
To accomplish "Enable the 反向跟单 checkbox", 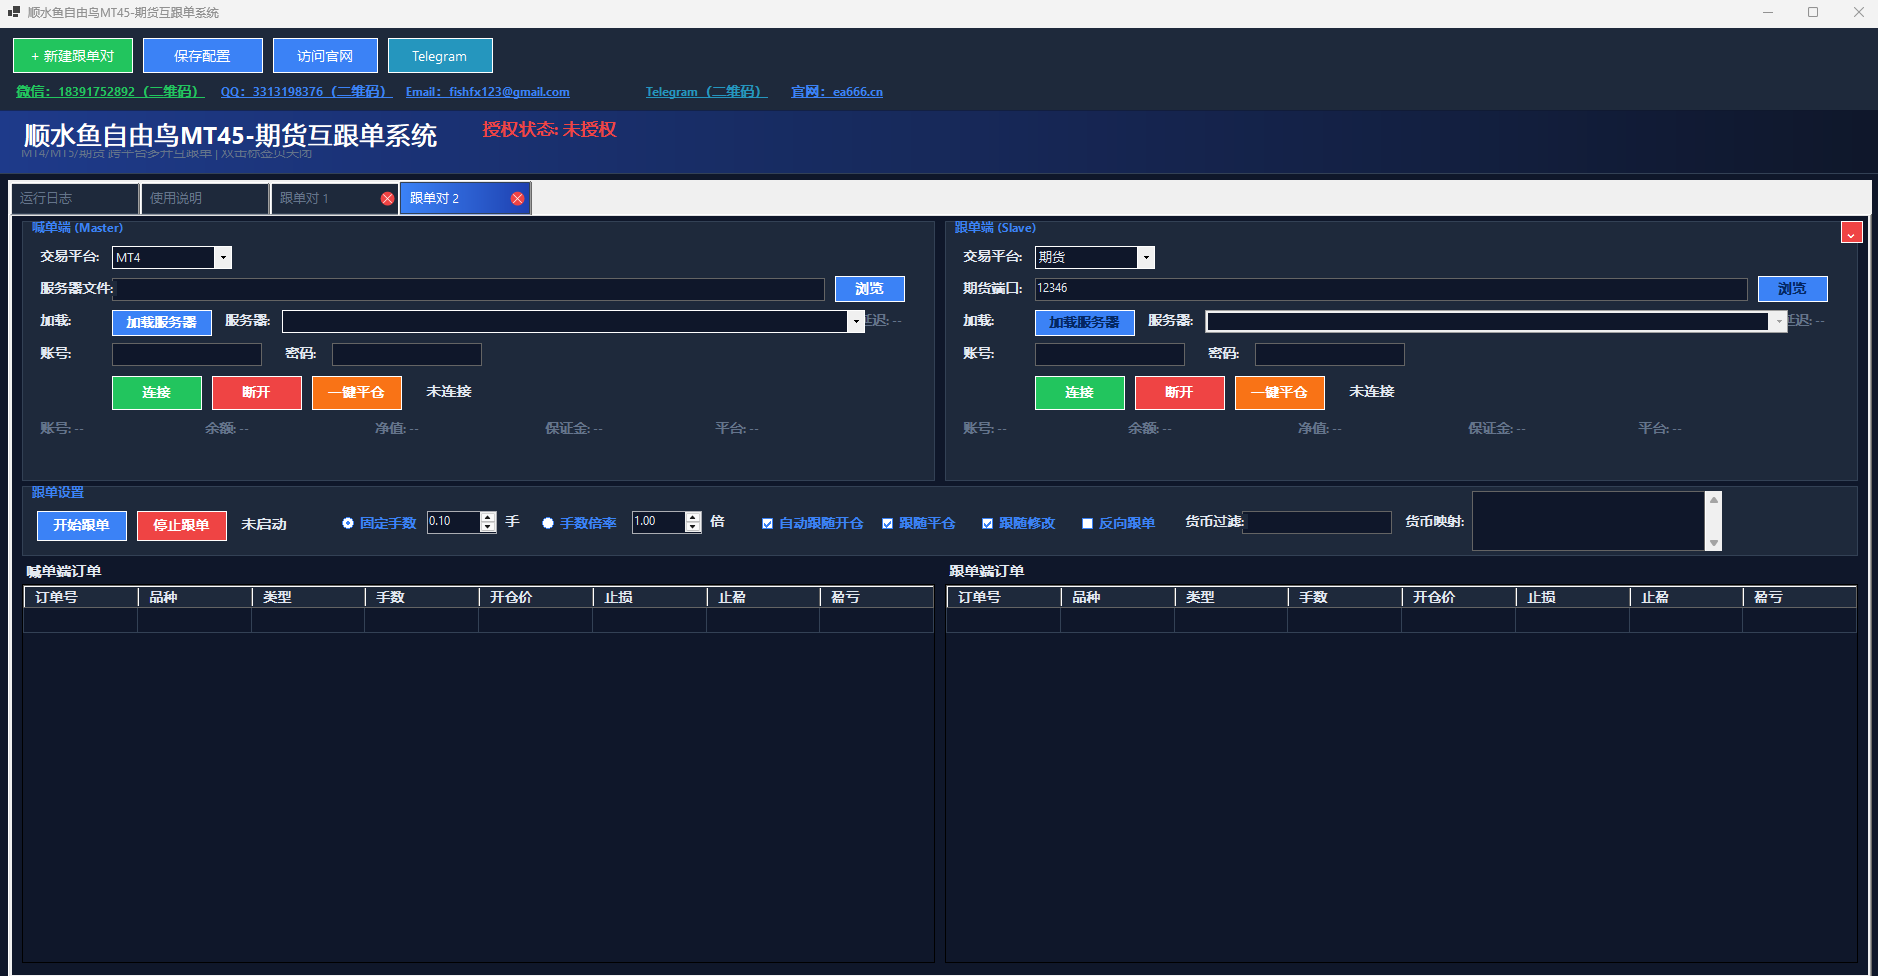I will pyautogui.click(x=1087, y=524).
